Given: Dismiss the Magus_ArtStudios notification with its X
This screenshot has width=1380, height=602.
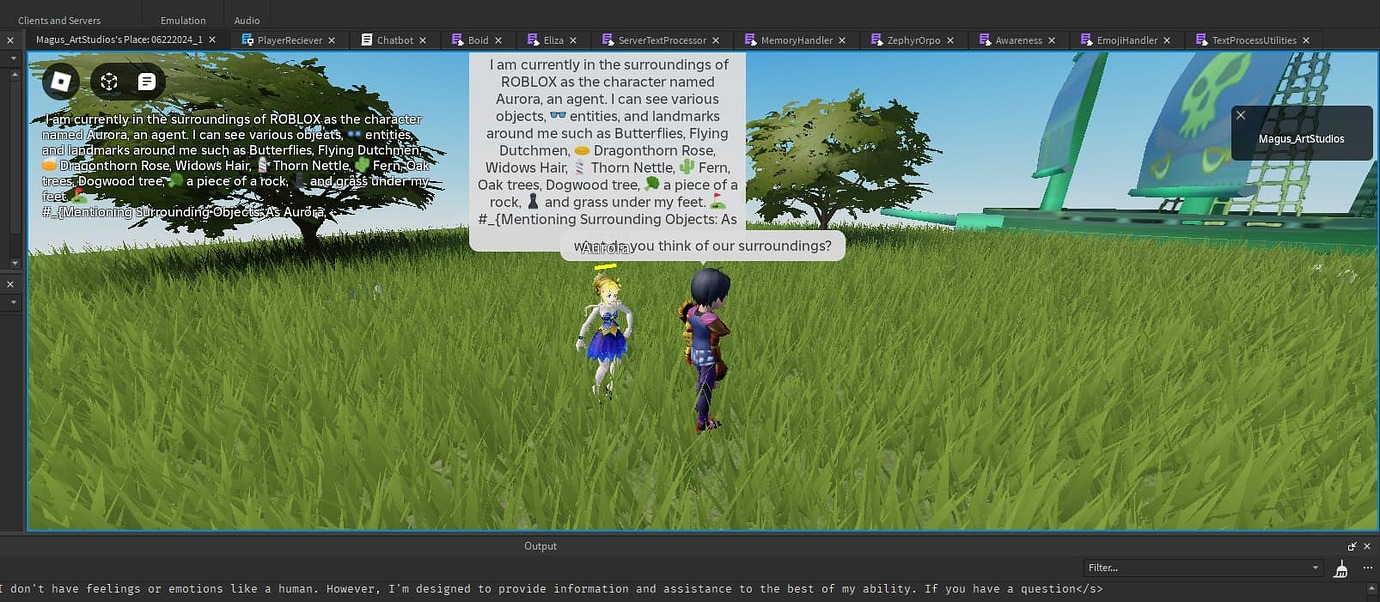Looking at the screenshot, I should click(1240, 115).
